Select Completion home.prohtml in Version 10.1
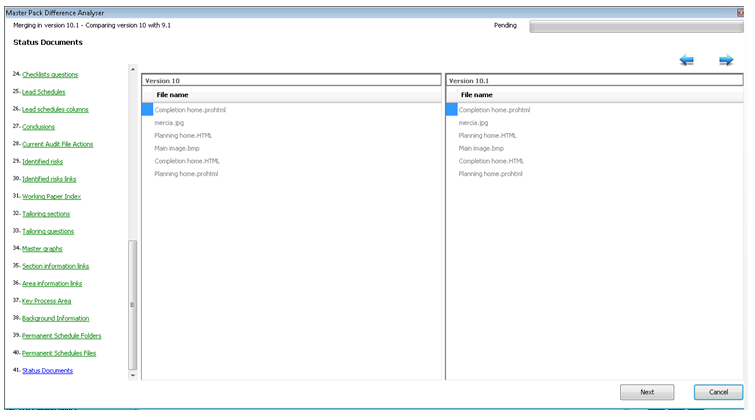 [x=494, y=110]
